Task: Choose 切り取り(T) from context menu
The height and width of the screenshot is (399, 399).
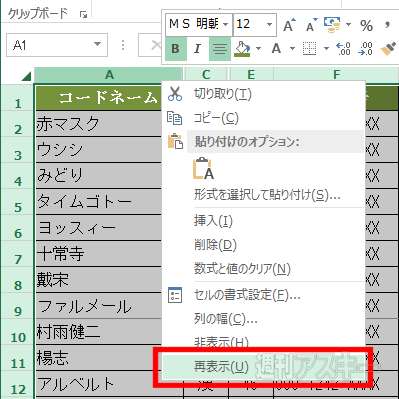Action: point(263,94)
